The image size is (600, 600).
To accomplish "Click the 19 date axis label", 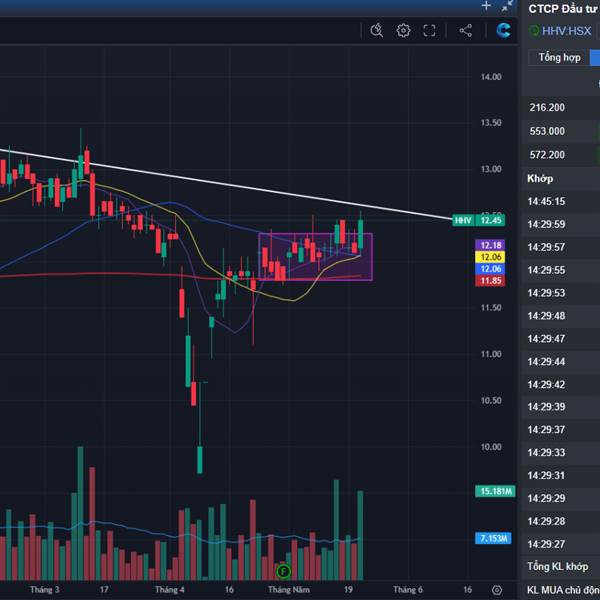I will (348, 590).
